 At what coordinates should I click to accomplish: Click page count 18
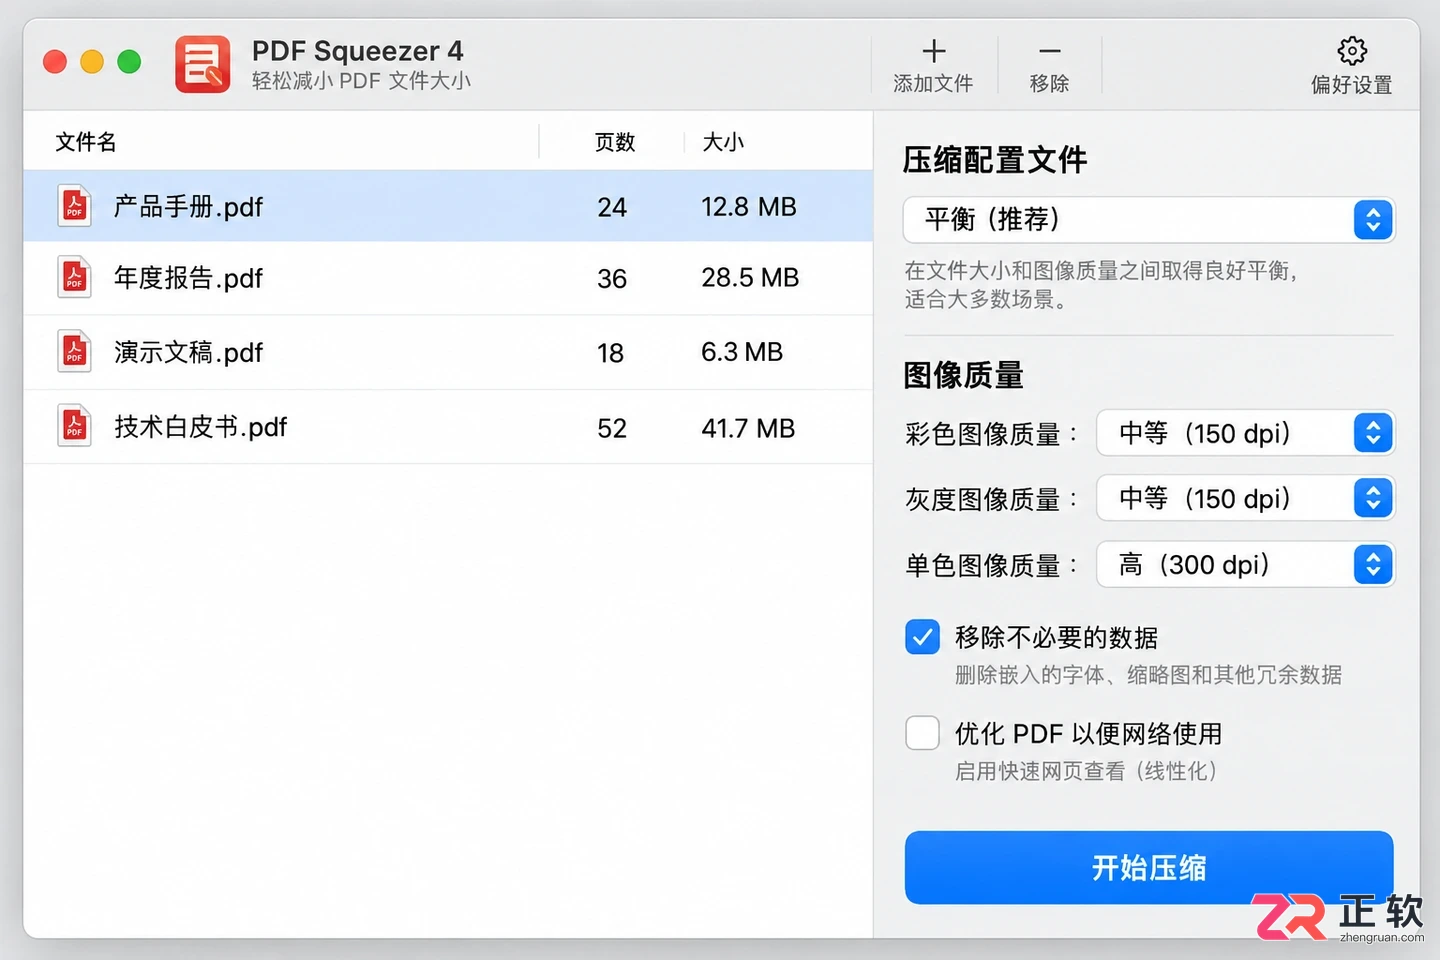[610, 353]
